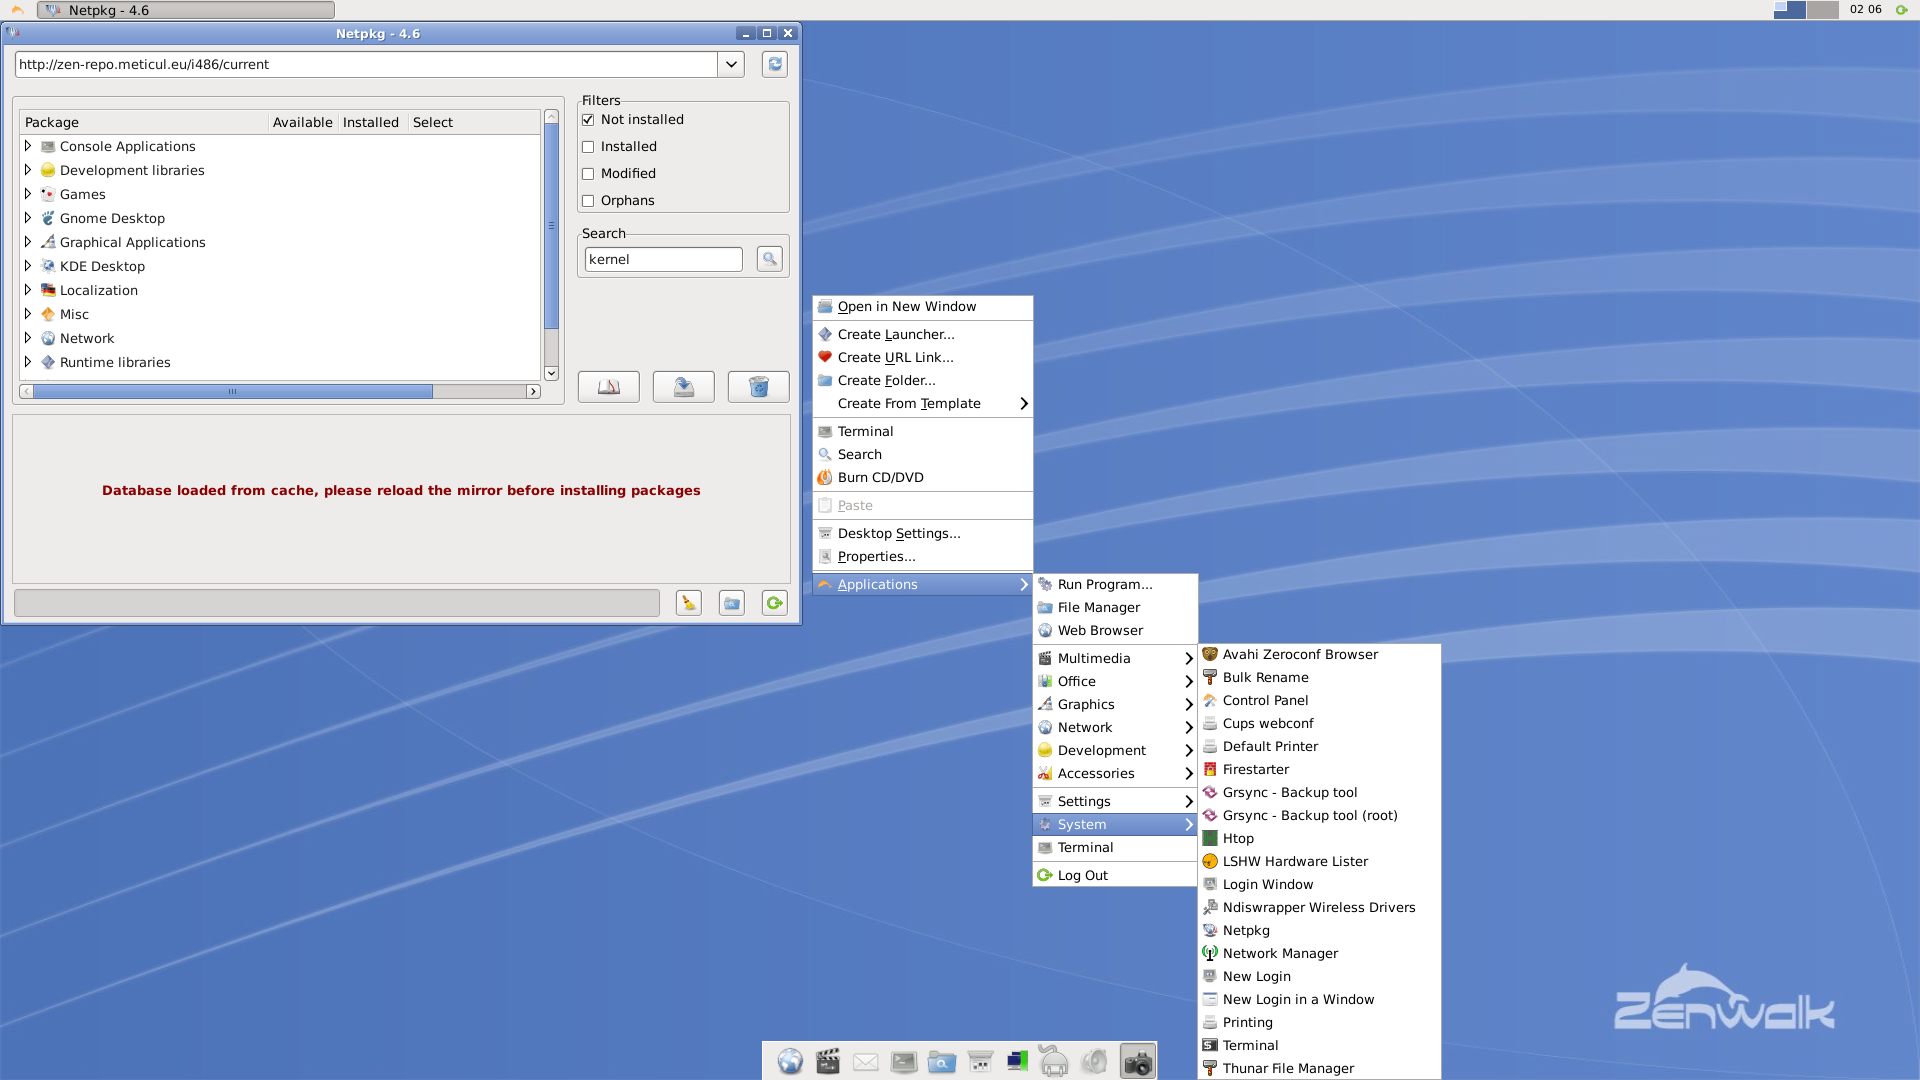
Task: Select Create Launcher... in context menu
Action: [922, 334]
